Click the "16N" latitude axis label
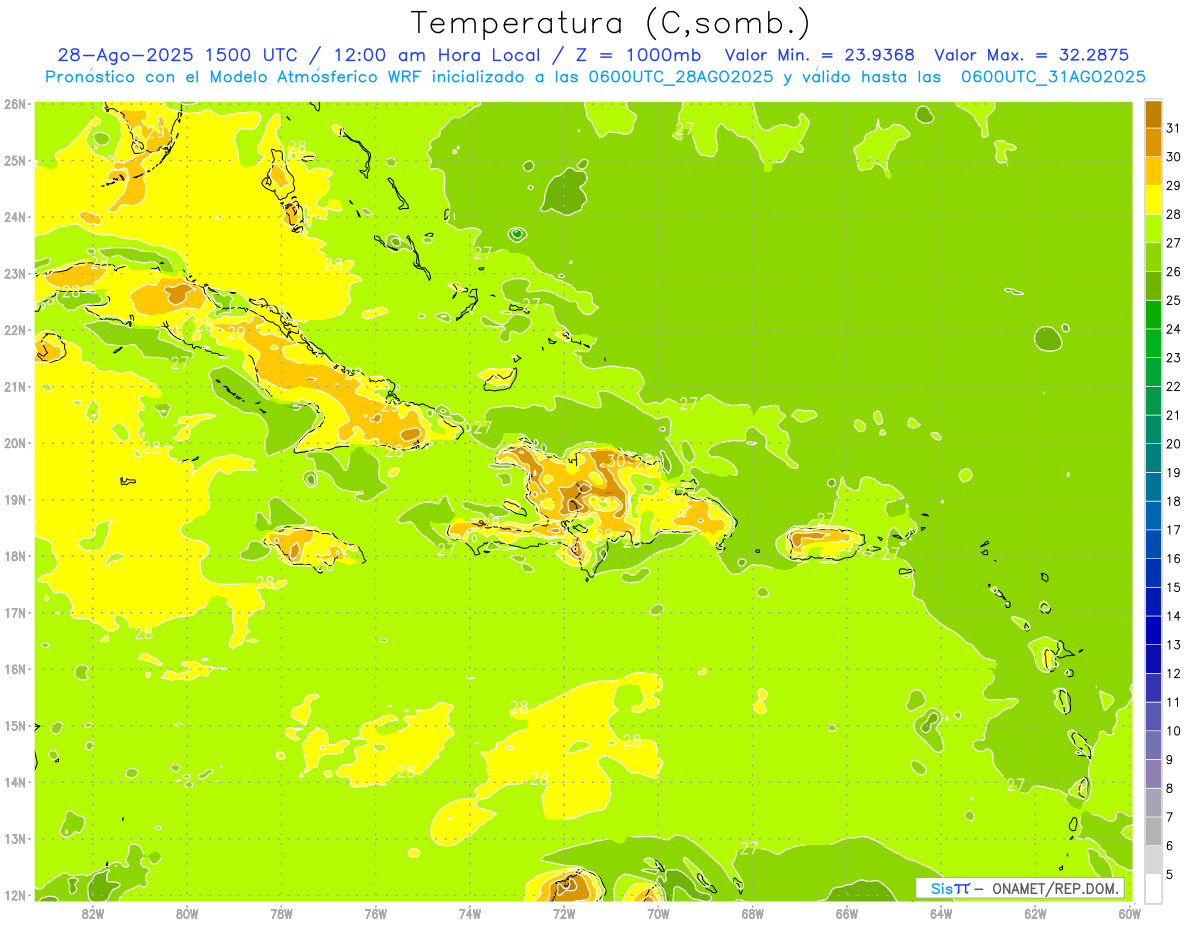The image size is (1200, 927). [15, 669]
